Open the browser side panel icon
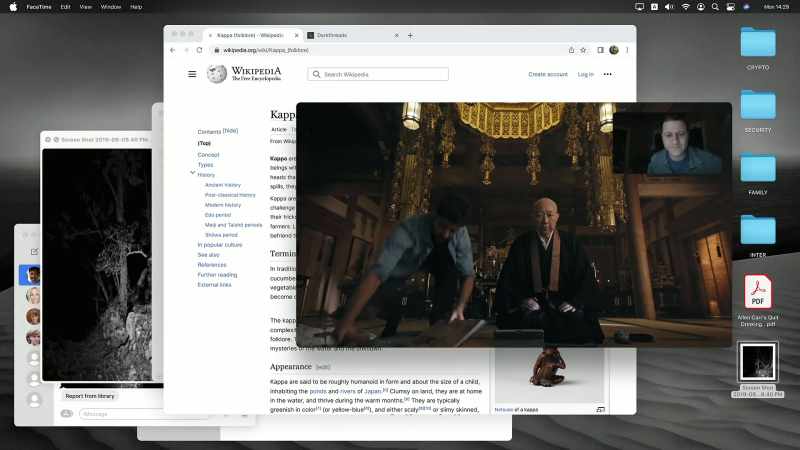The height and width of the screenshot is (450, 800). [x=601, y=50]
